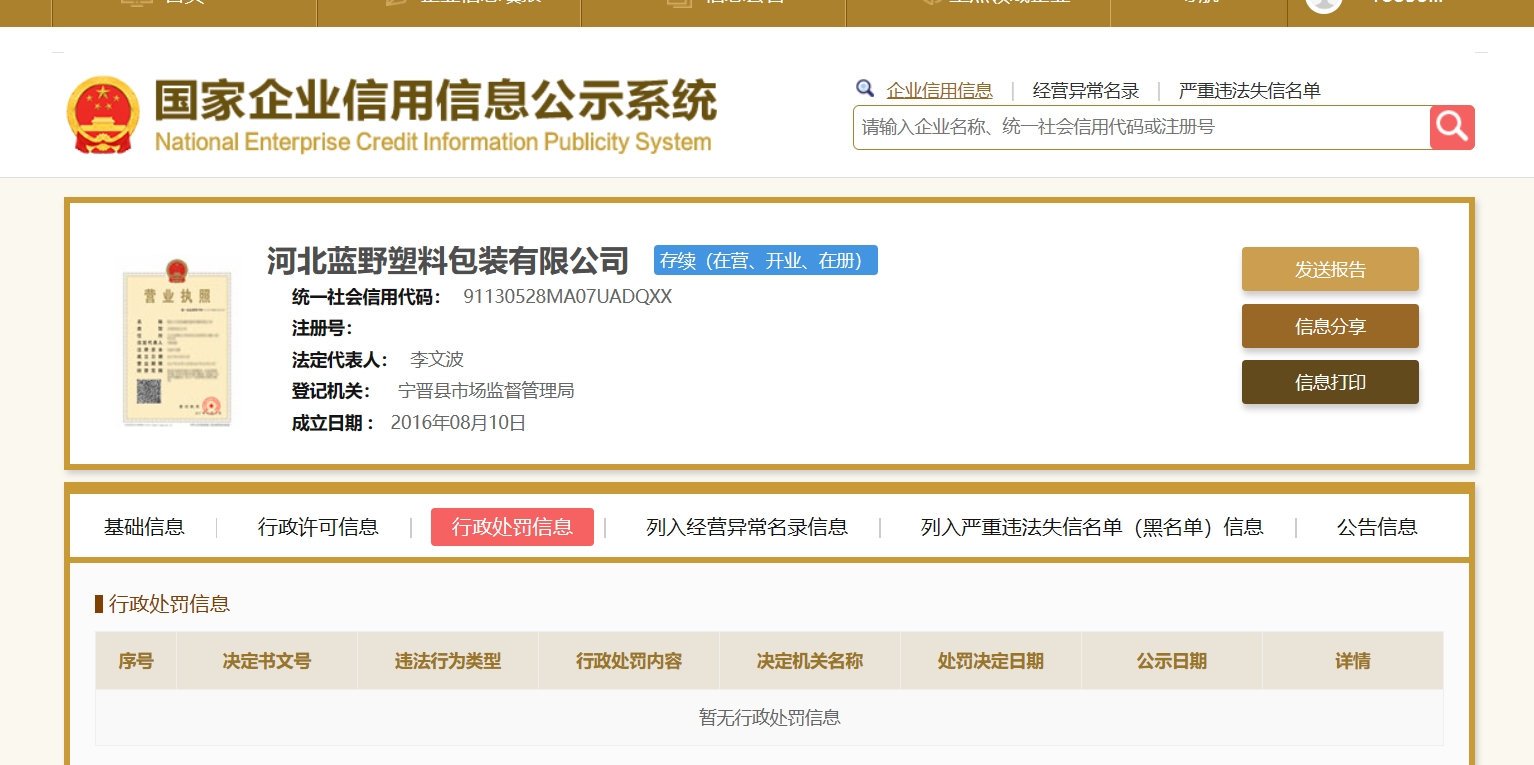This screenshot has height=765, width=1534.
Task: Click the 发送报告 button
Action: (x=1330, y=269)
